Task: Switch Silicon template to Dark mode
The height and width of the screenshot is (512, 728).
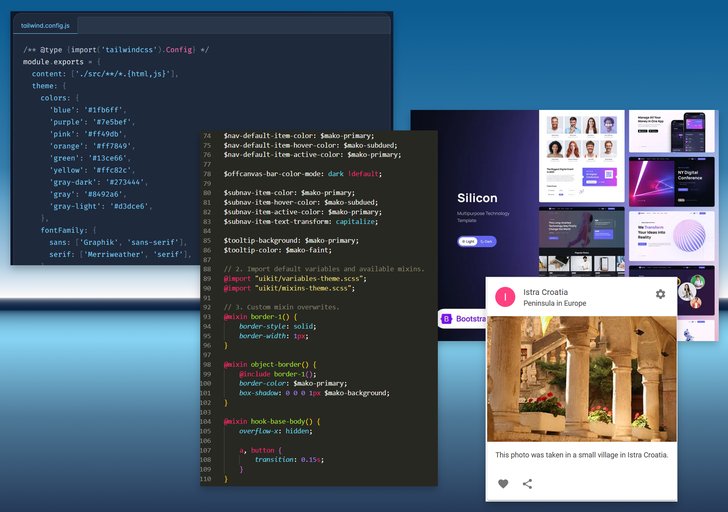Action: click(486, 241)
